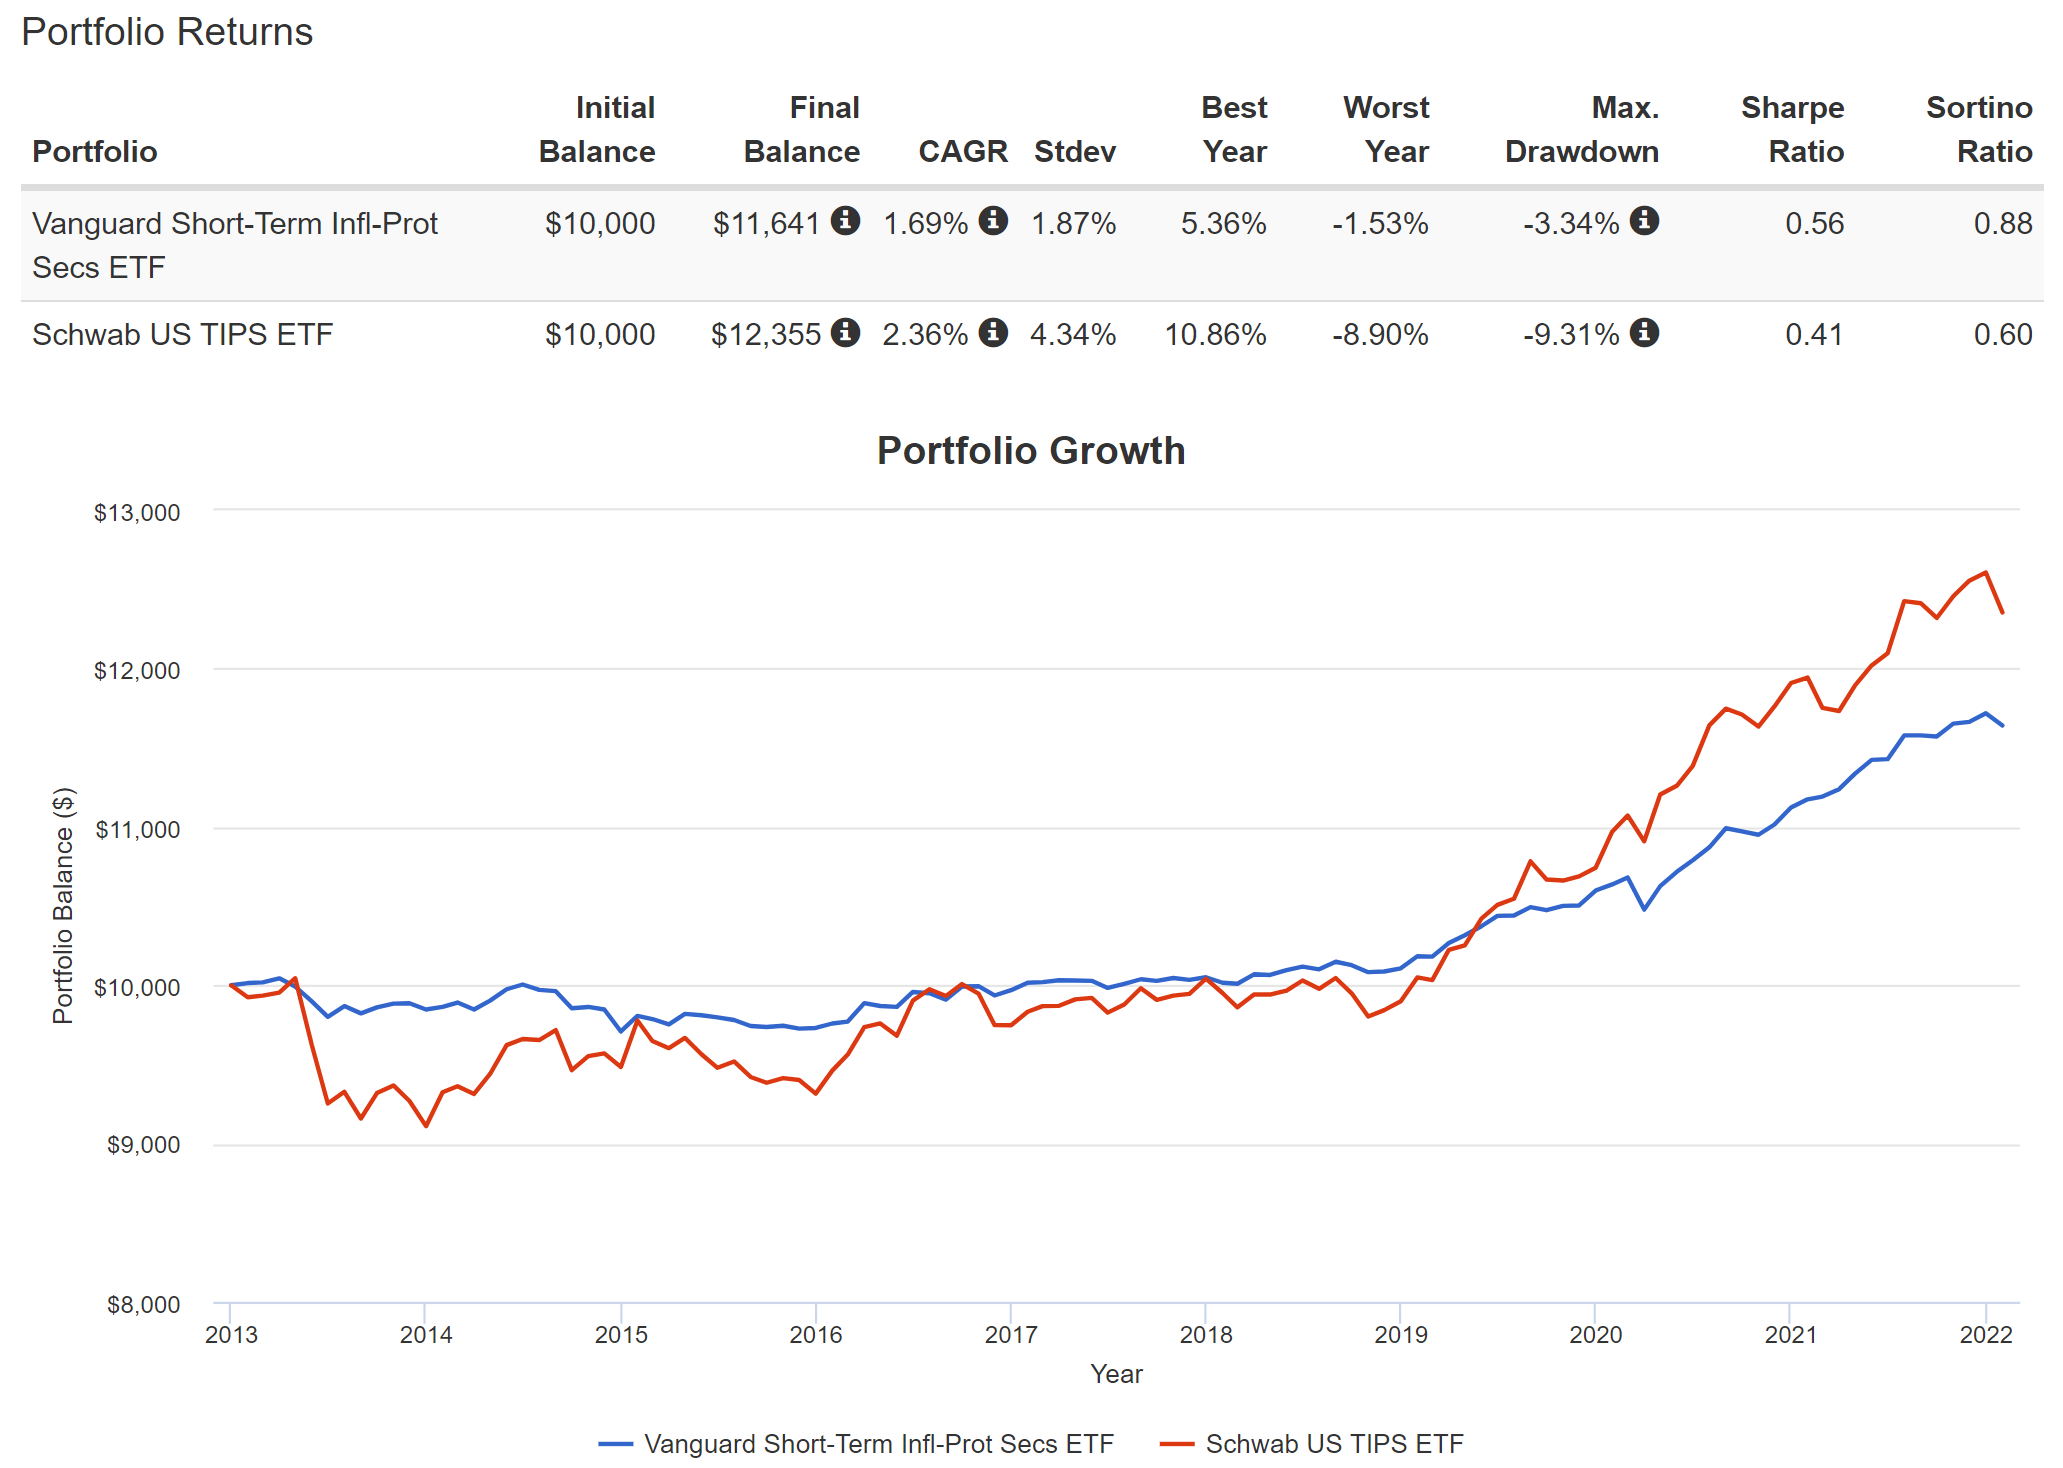Click the Portfolio Growth chart title
This screenshot has width=2063, height=1468.
coord(1031,451)
